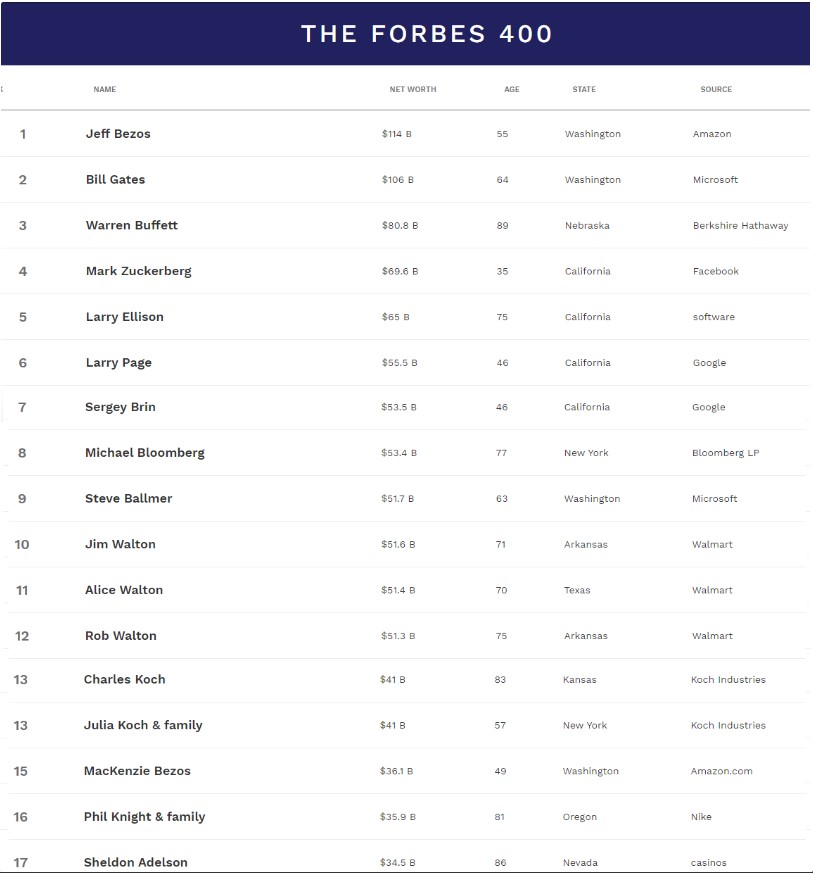Open Bill Gates profile link

[x=115, y=180]
